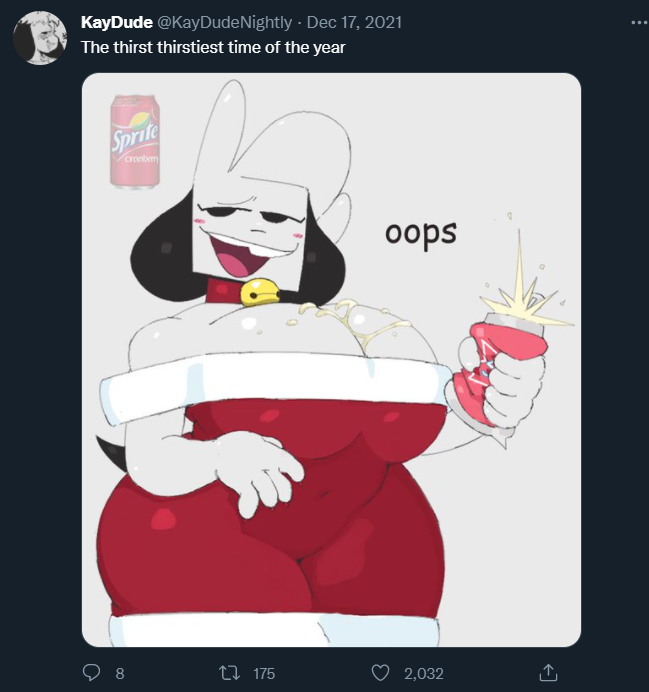Like the tweet with the heart icon
This screenshot has height=692, width=649.
[380, 673]
